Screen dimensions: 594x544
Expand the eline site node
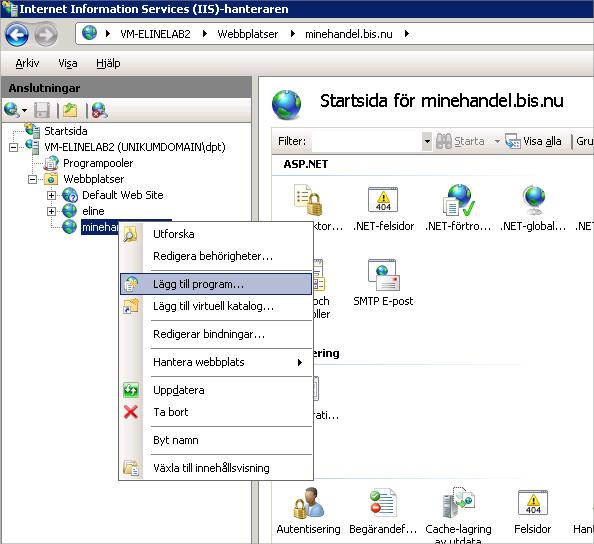tap(51, 211)
